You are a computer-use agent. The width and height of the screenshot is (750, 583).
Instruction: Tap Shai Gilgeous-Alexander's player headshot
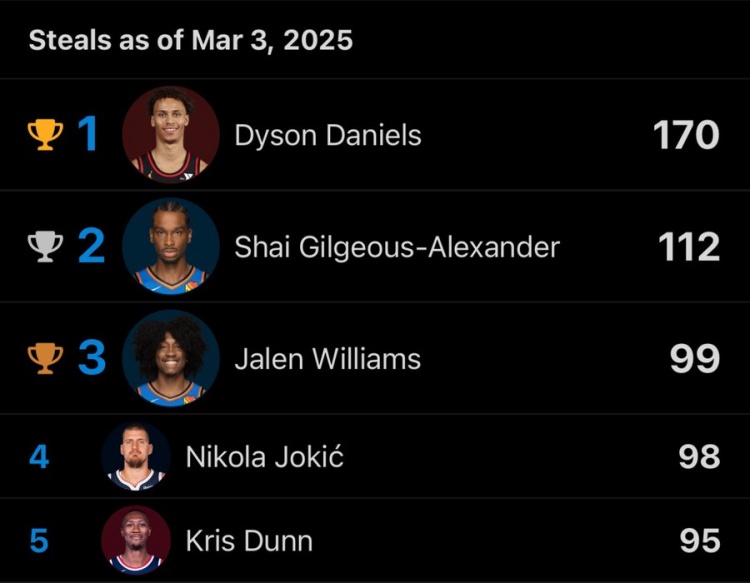(x=171, y=246)
